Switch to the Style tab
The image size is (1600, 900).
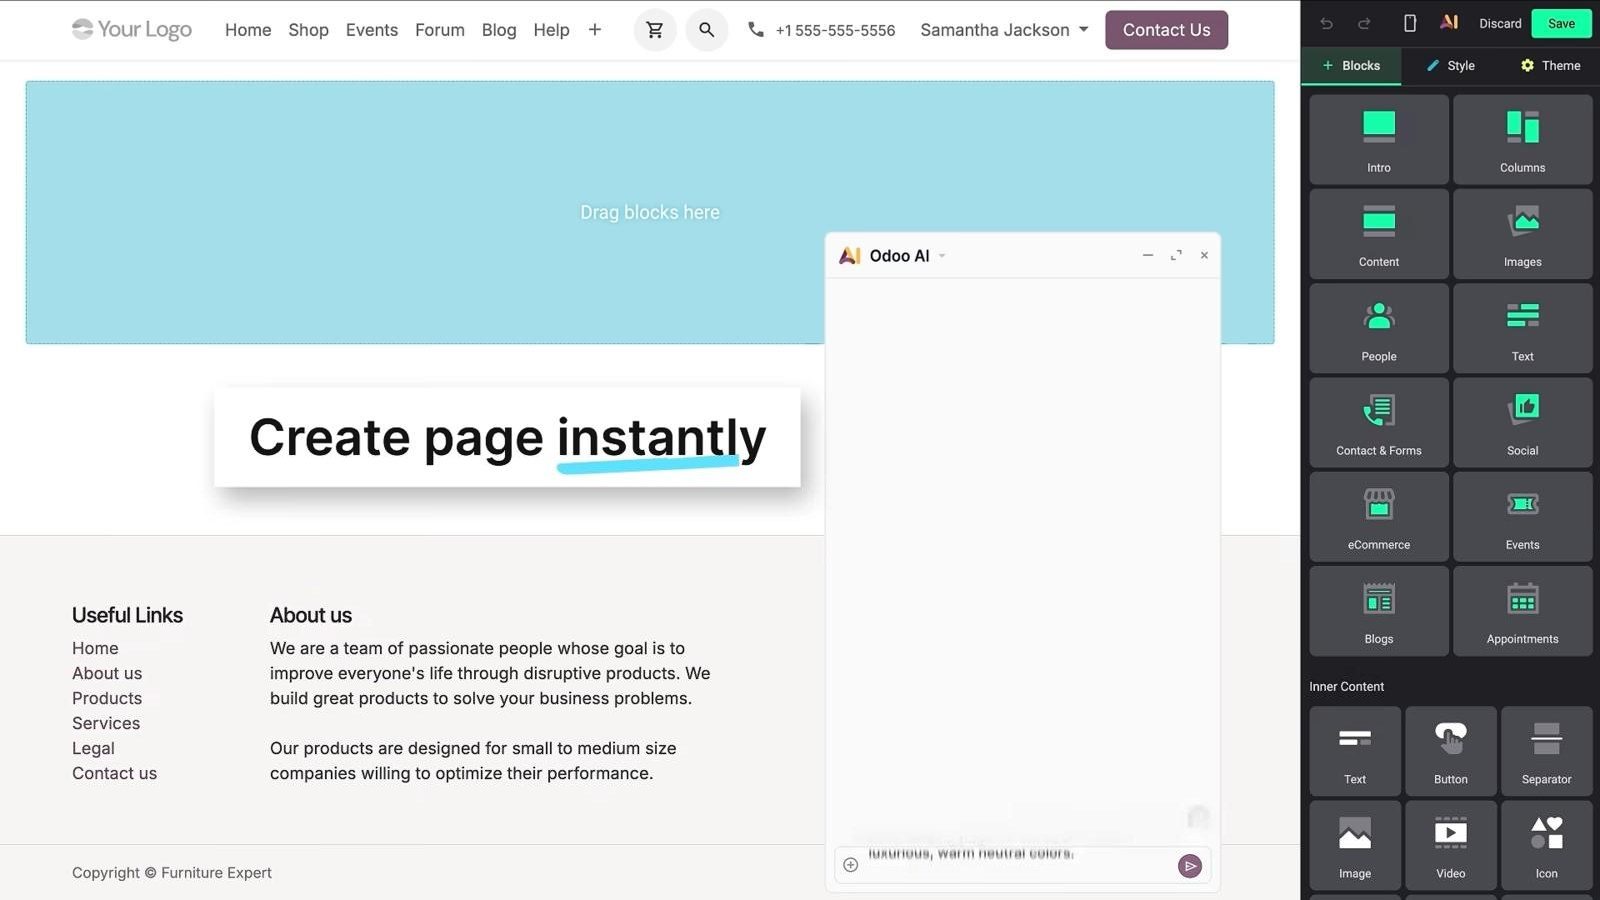click(x=1450, y=65)
